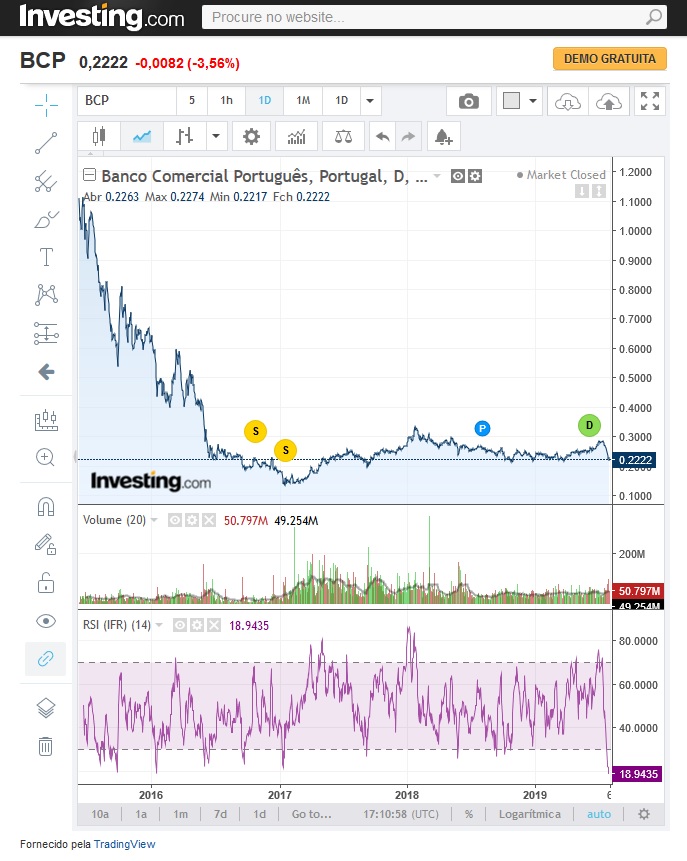Click the redo arrow
This screenshot has height=861, width=687.
coord(408,136)
